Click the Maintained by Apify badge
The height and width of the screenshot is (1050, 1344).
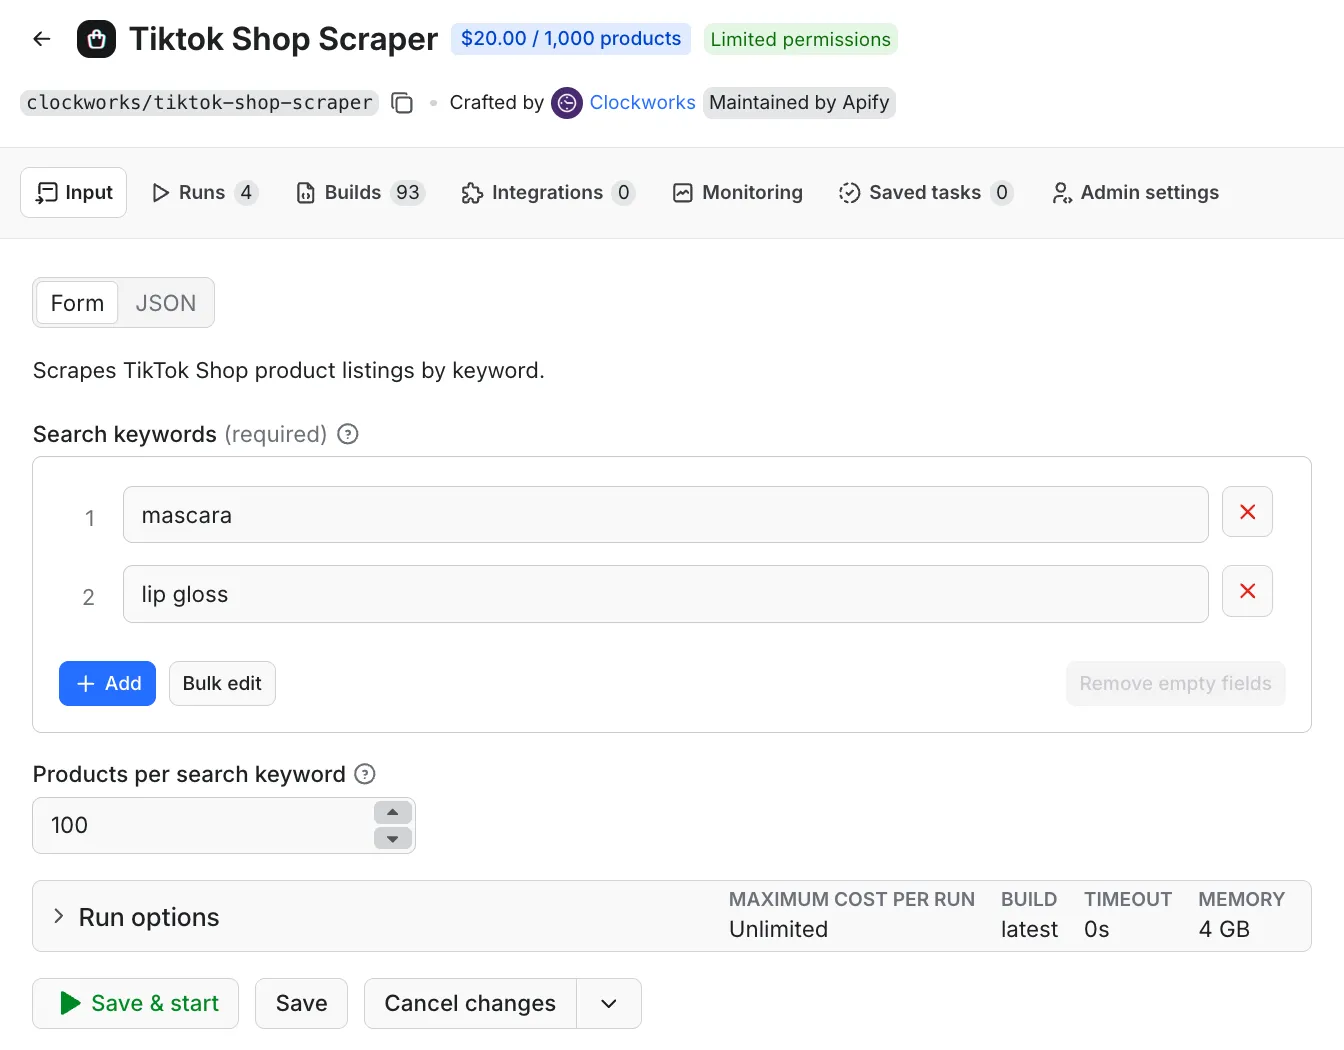[799, 103]
